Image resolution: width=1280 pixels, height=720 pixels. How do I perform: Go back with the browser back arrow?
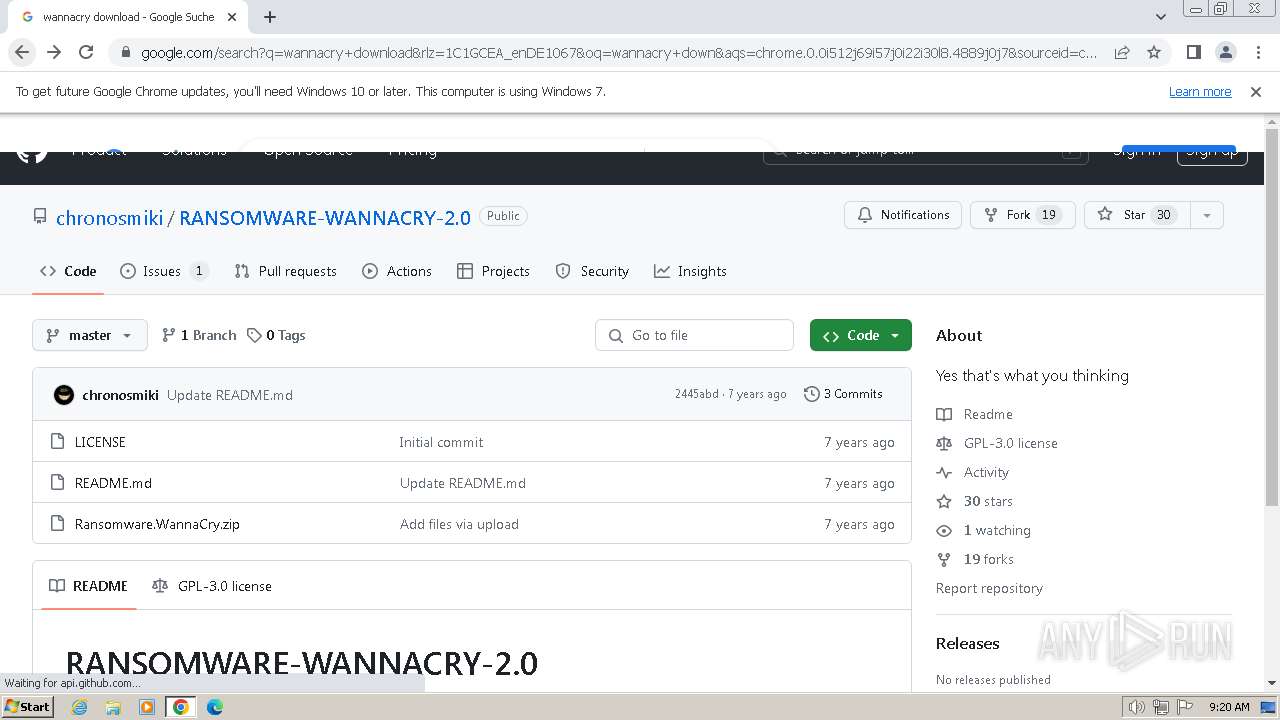click(x=22, y=53)
